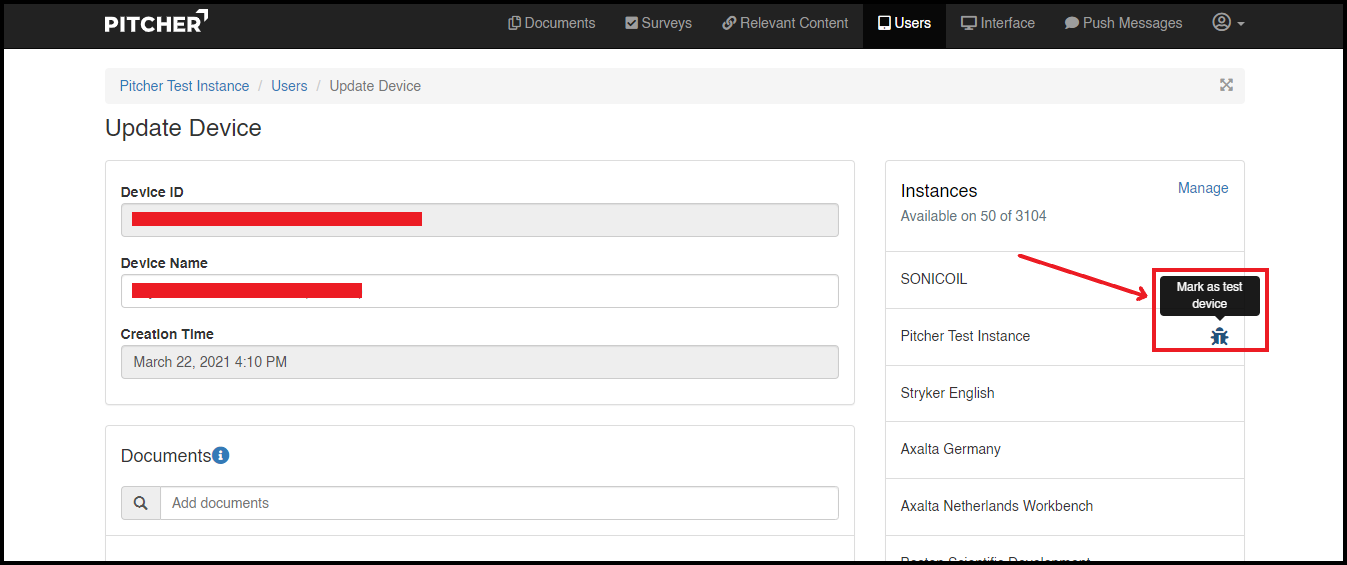Screen dimensions: 1347x565
Task: Open the Documents navigation tab
Action: (551, 23)
